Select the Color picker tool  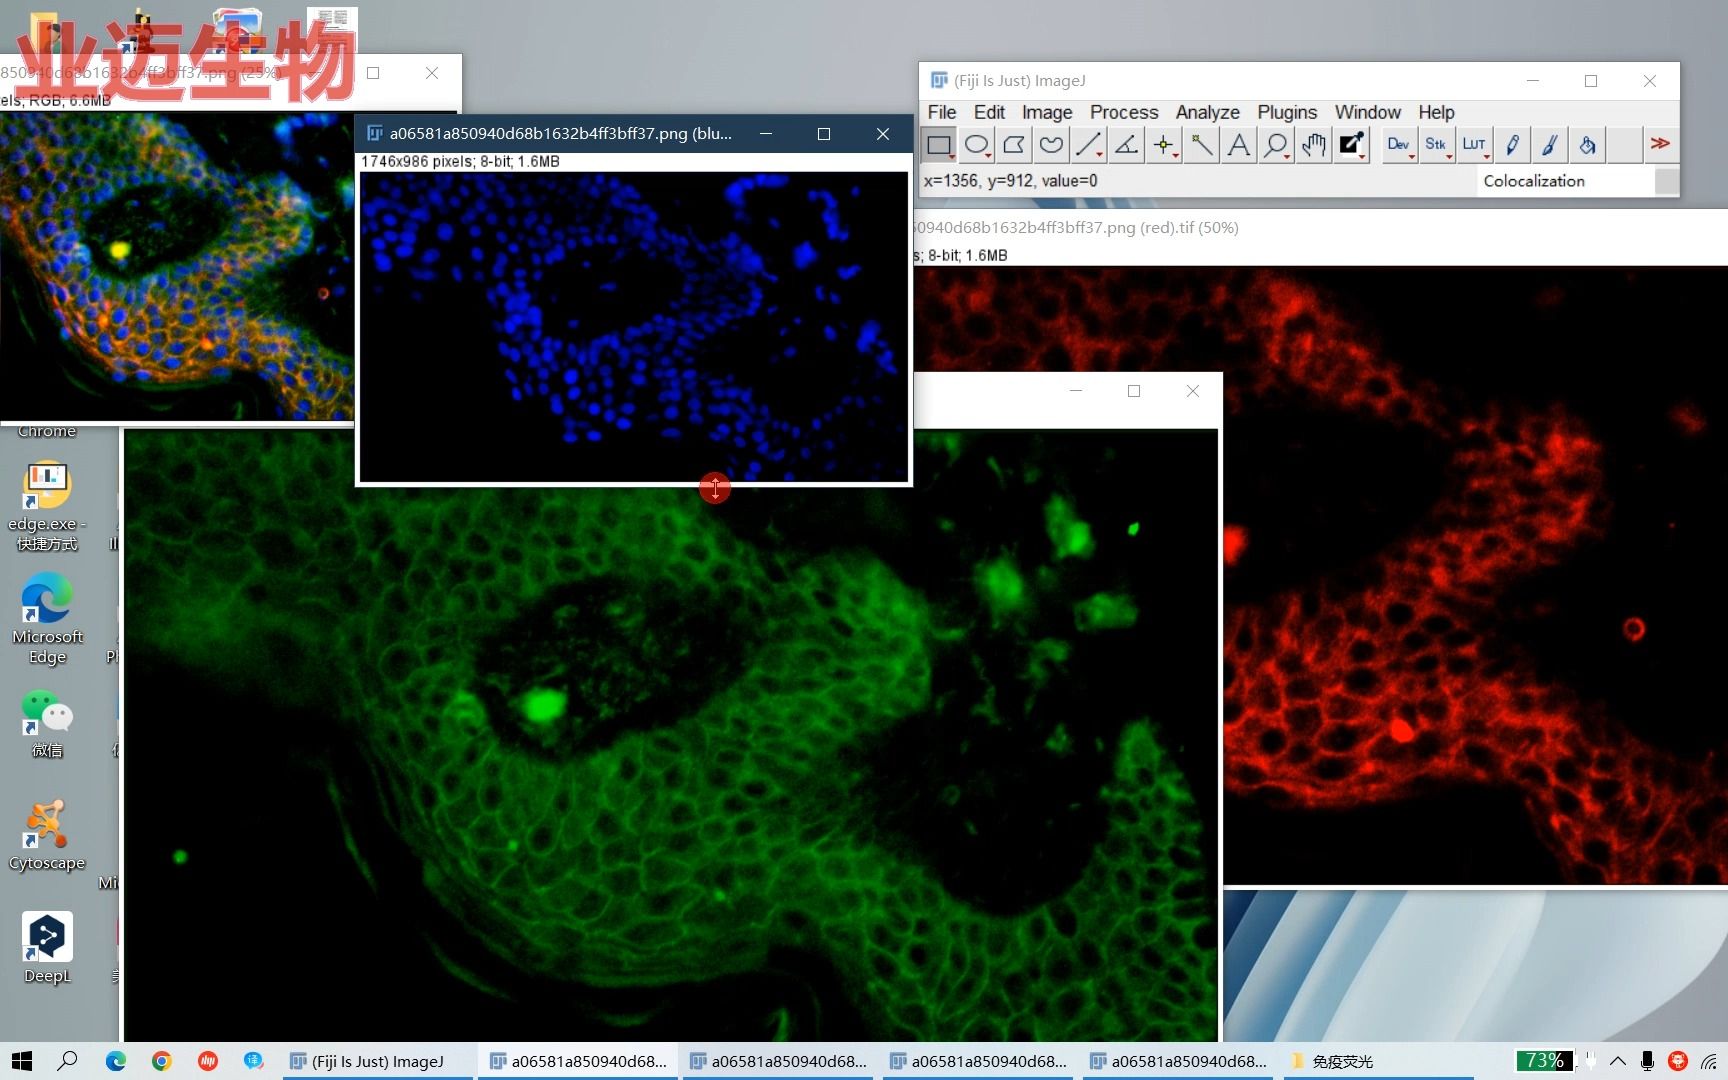pyautogui.click(x=1351, y=145)
